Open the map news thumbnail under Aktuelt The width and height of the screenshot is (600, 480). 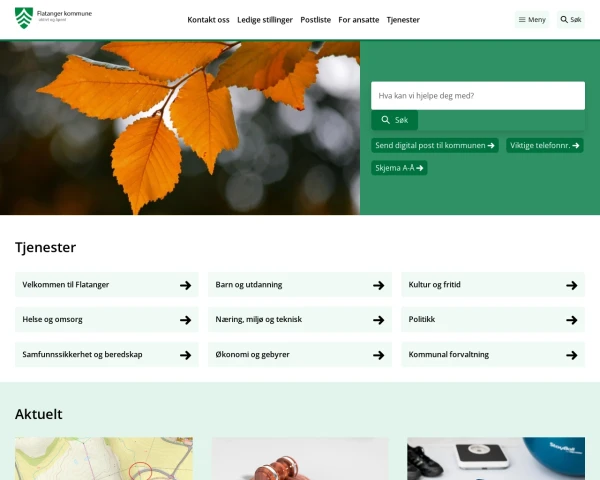pyautogui.click(x=104, y=459)
